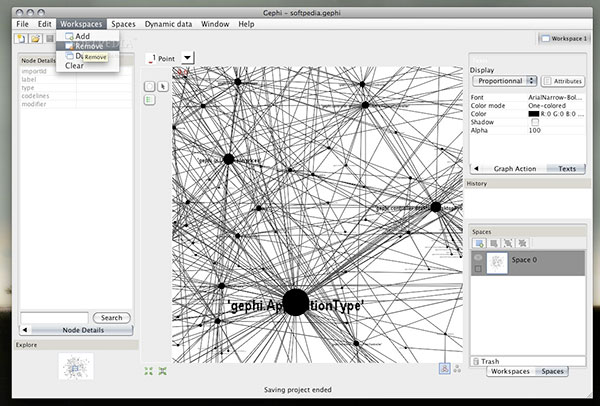600x406 pixels.
Task: Click the Open project folder icon
Action: tap(36, 38)
